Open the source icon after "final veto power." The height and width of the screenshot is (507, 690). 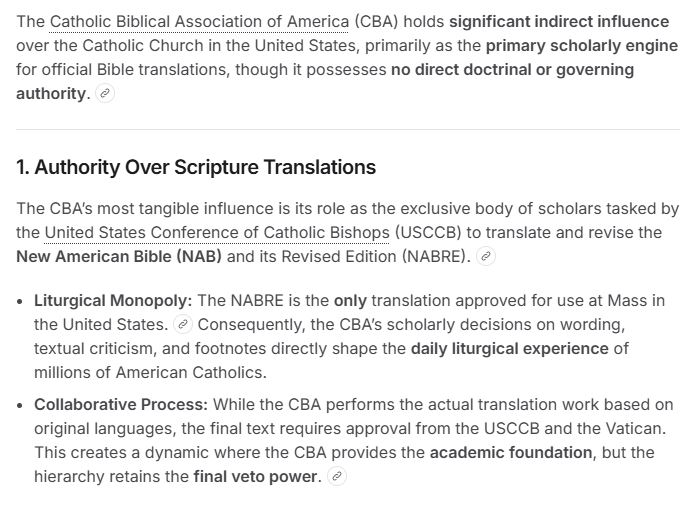pyautogui.click(x=337, y=477)
